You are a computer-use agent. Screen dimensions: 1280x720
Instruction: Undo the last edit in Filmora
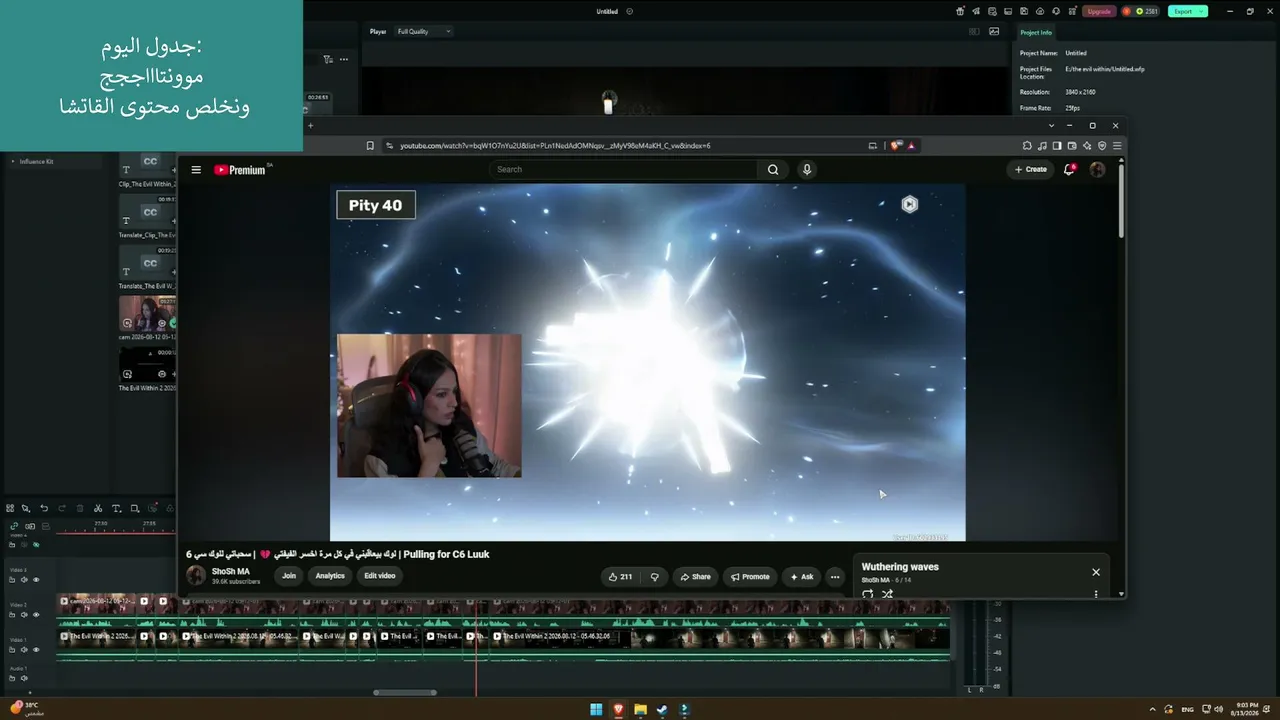coord(44,508)
